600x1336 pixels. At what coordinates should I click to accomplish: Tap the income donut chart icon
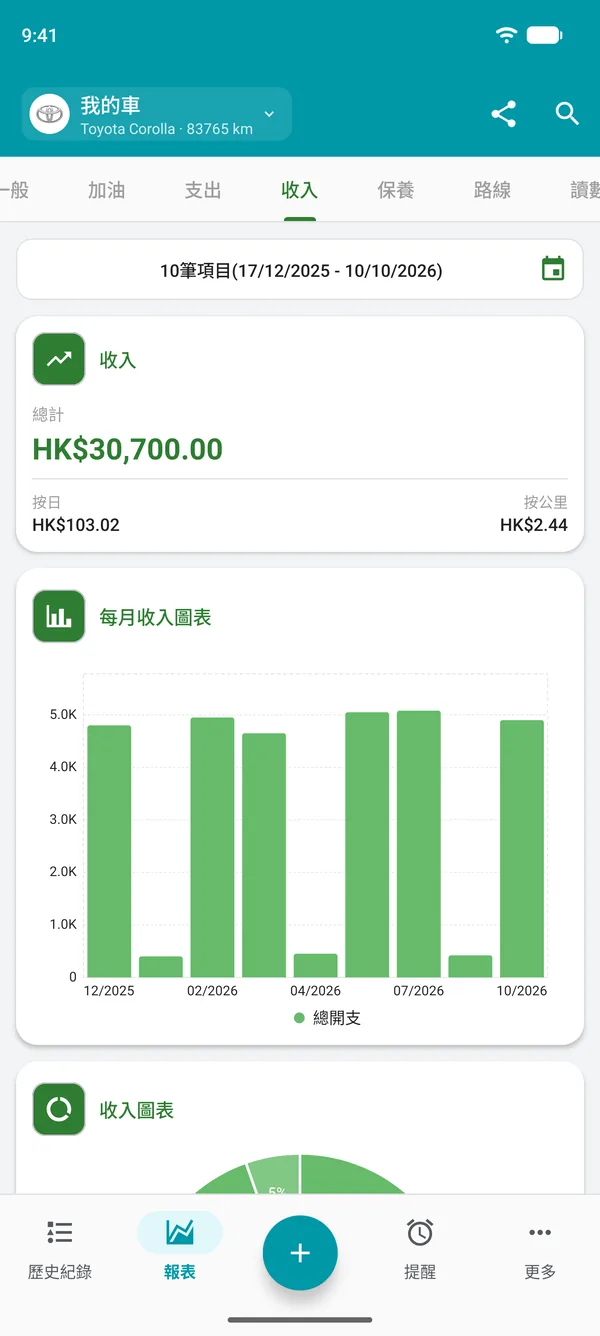click(59, 1110)
